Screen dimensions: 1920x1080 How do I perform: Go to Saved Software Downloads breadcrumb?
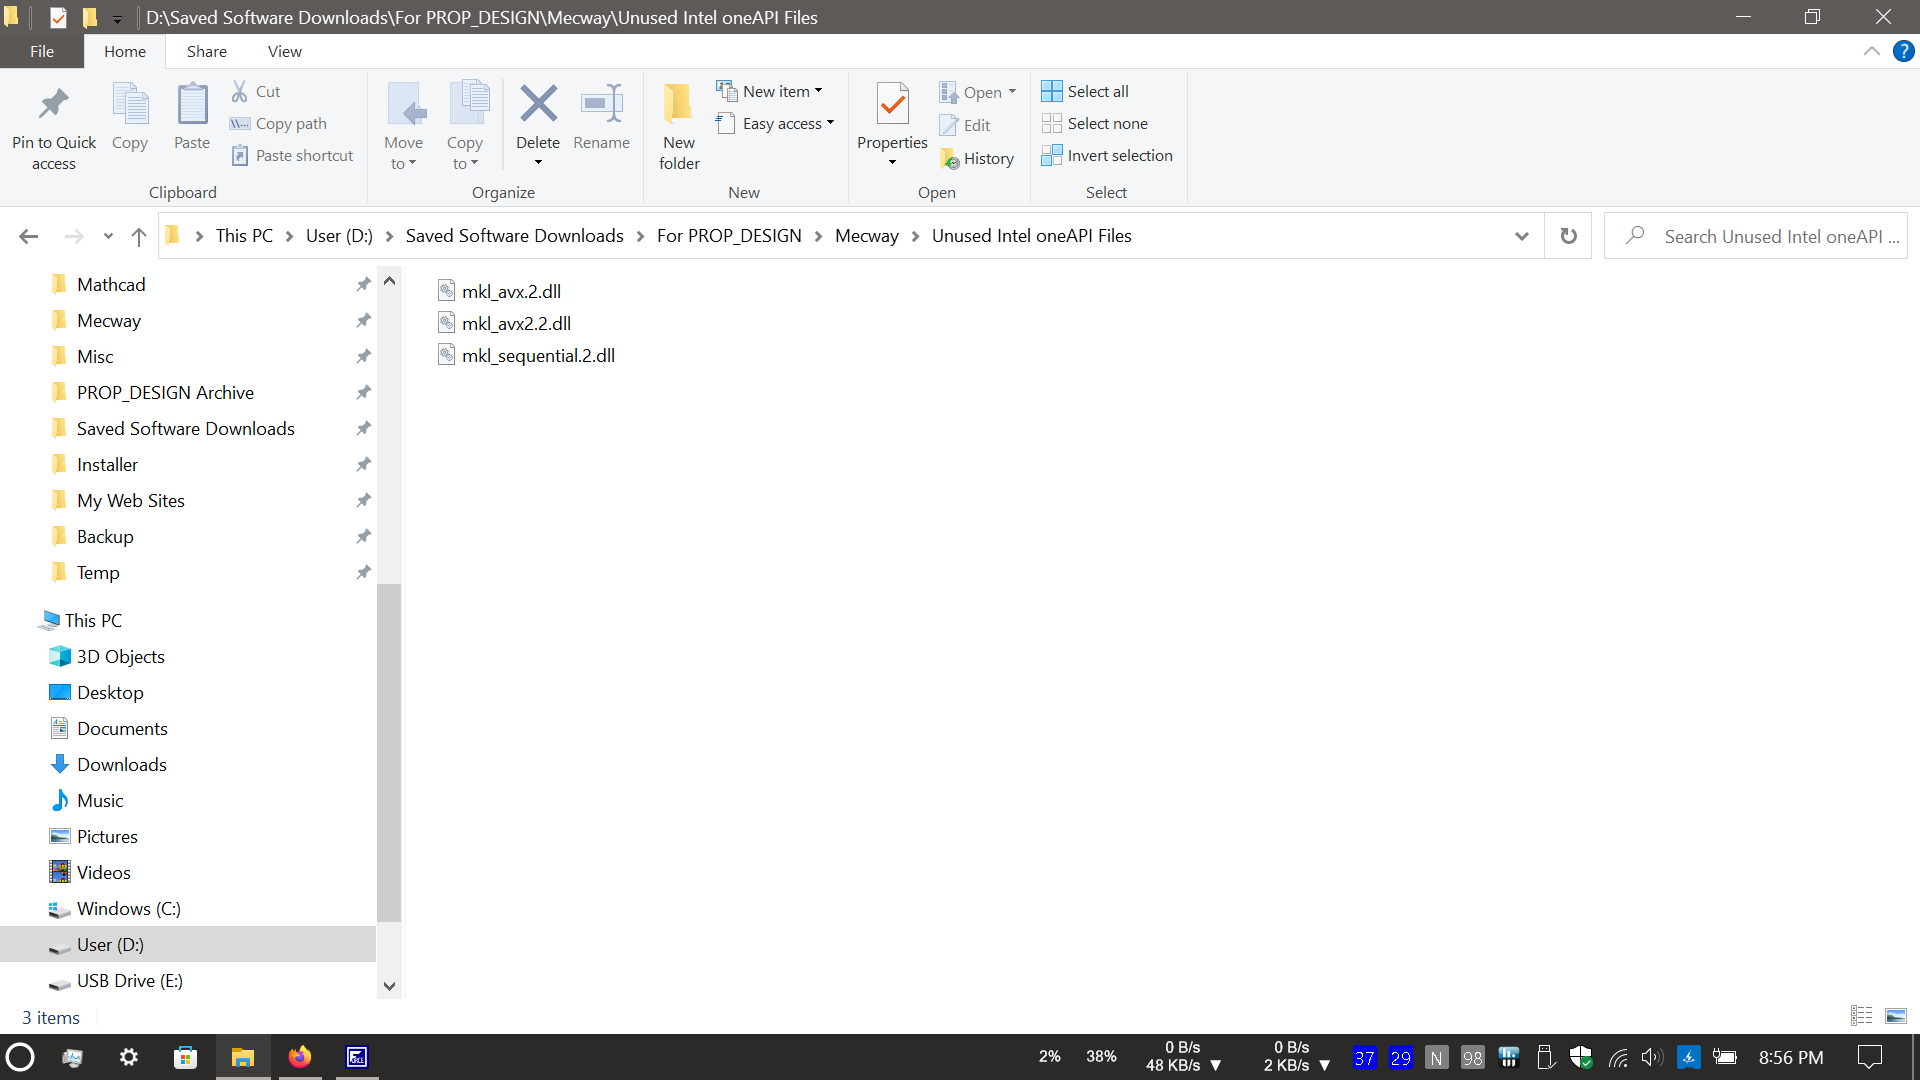tap(514, 236)
